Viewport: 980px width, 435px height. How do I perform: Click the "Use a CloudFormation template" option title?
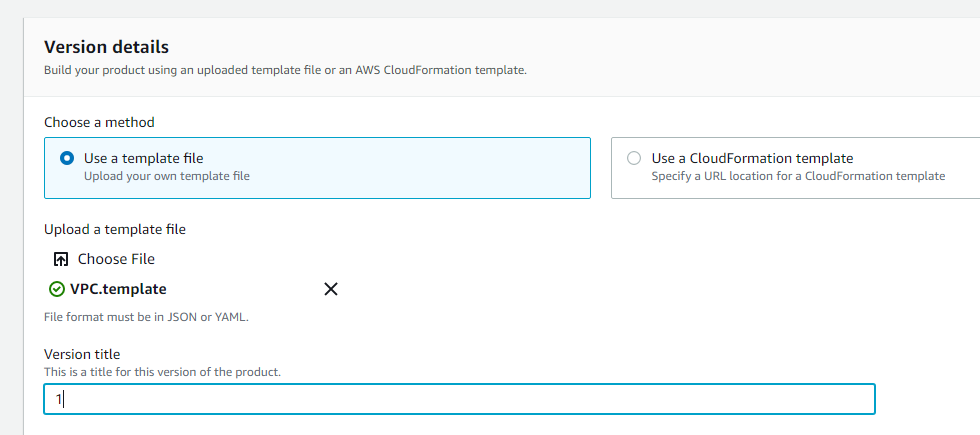point(752,158)
